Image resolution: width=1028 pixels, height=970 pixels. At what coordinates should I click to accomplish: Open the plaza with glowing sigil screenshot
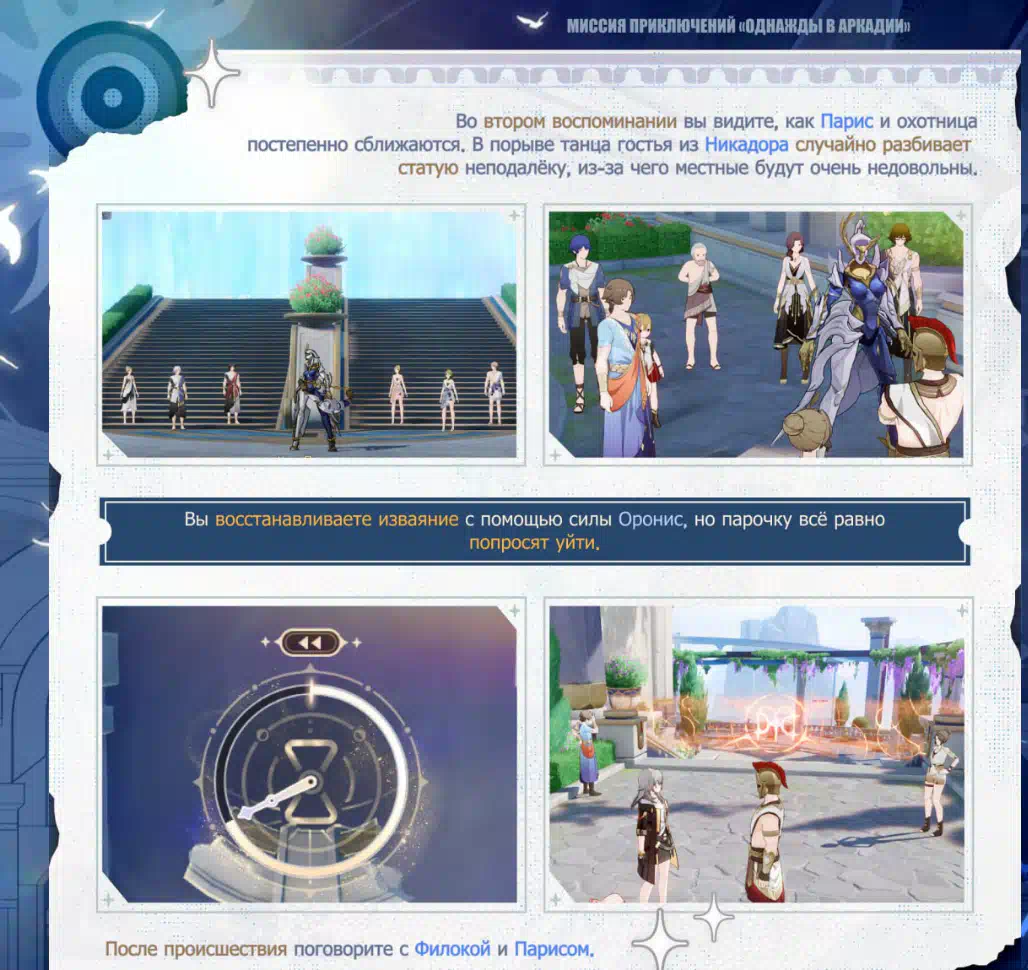point(756,754)
